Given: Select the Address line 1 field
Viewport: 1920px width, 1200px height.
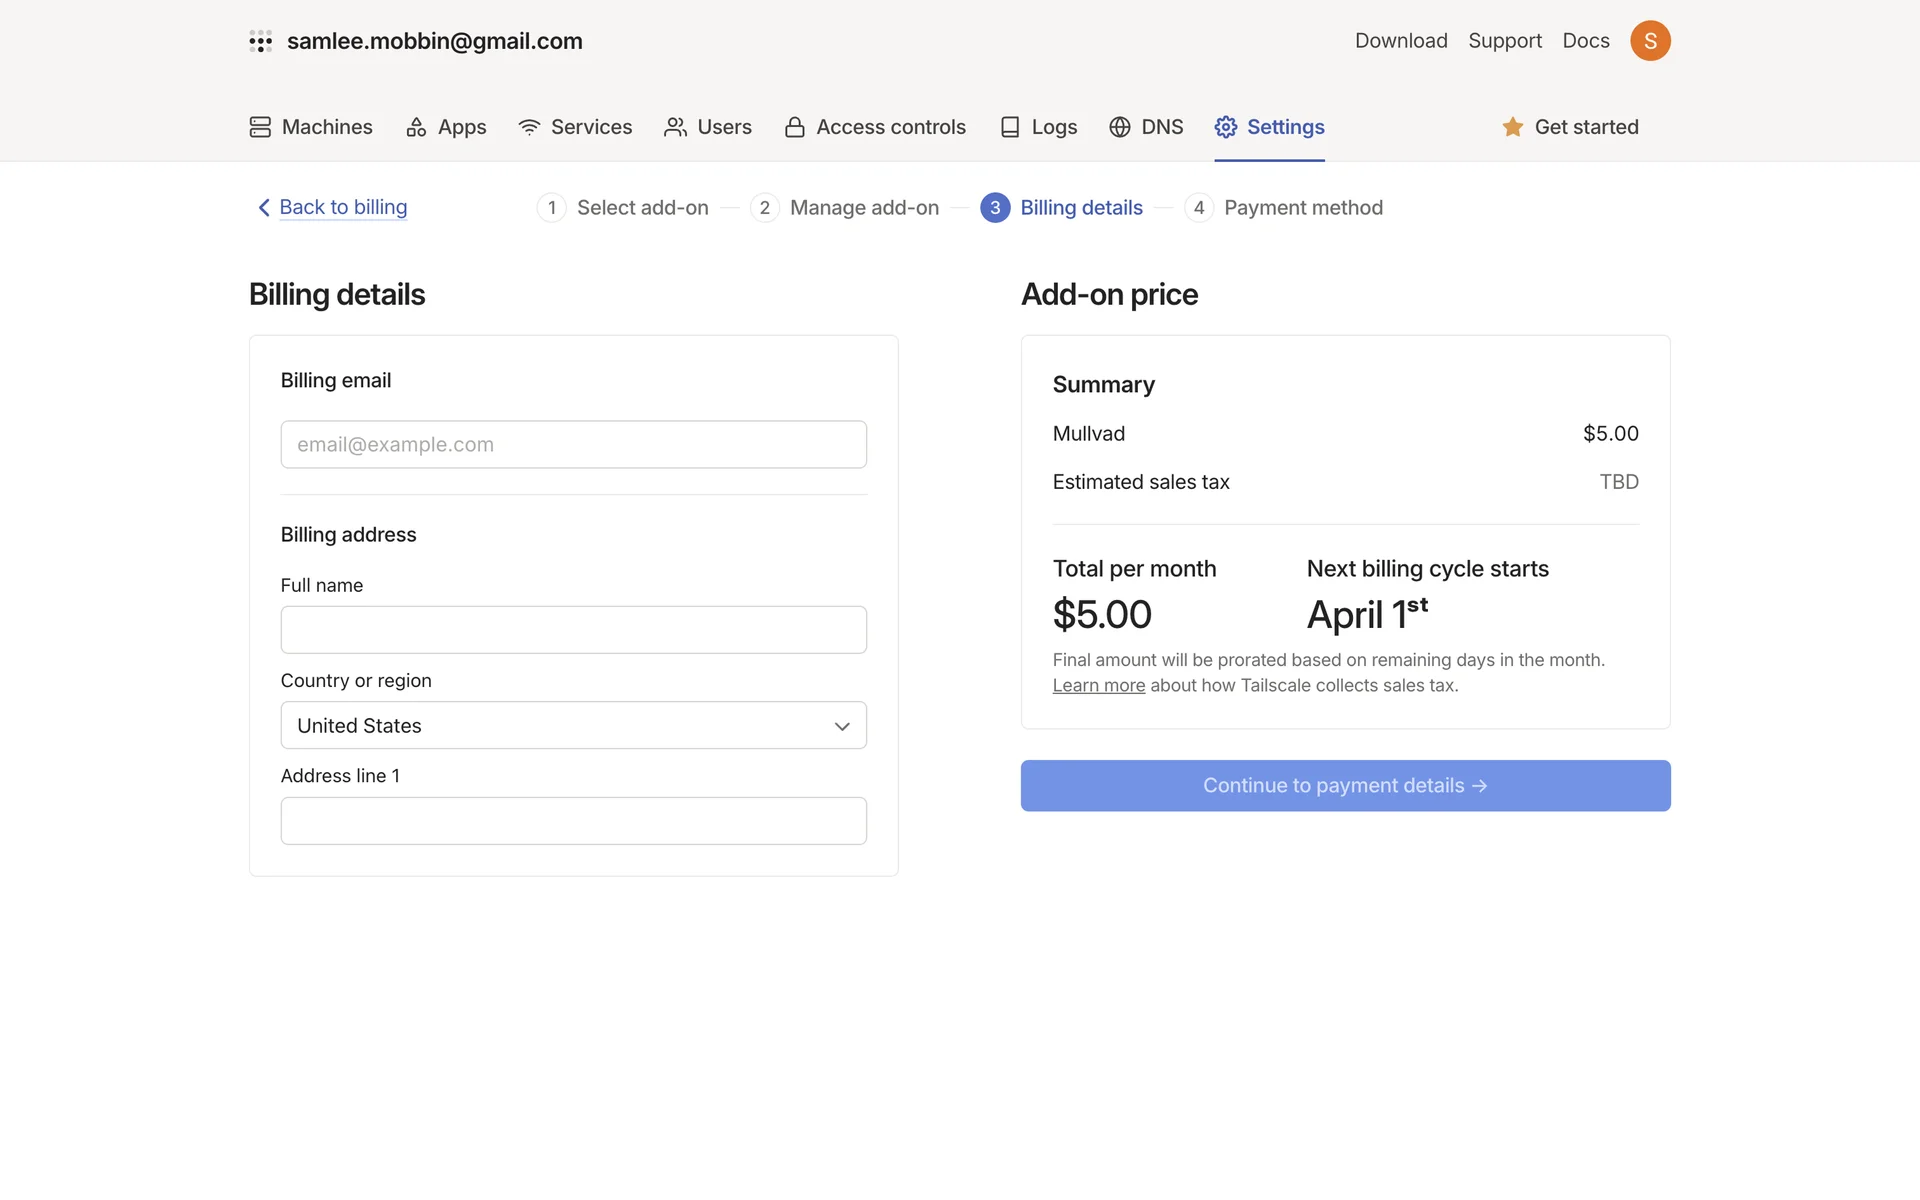Looking at the screenshot, I should [573, 821].
